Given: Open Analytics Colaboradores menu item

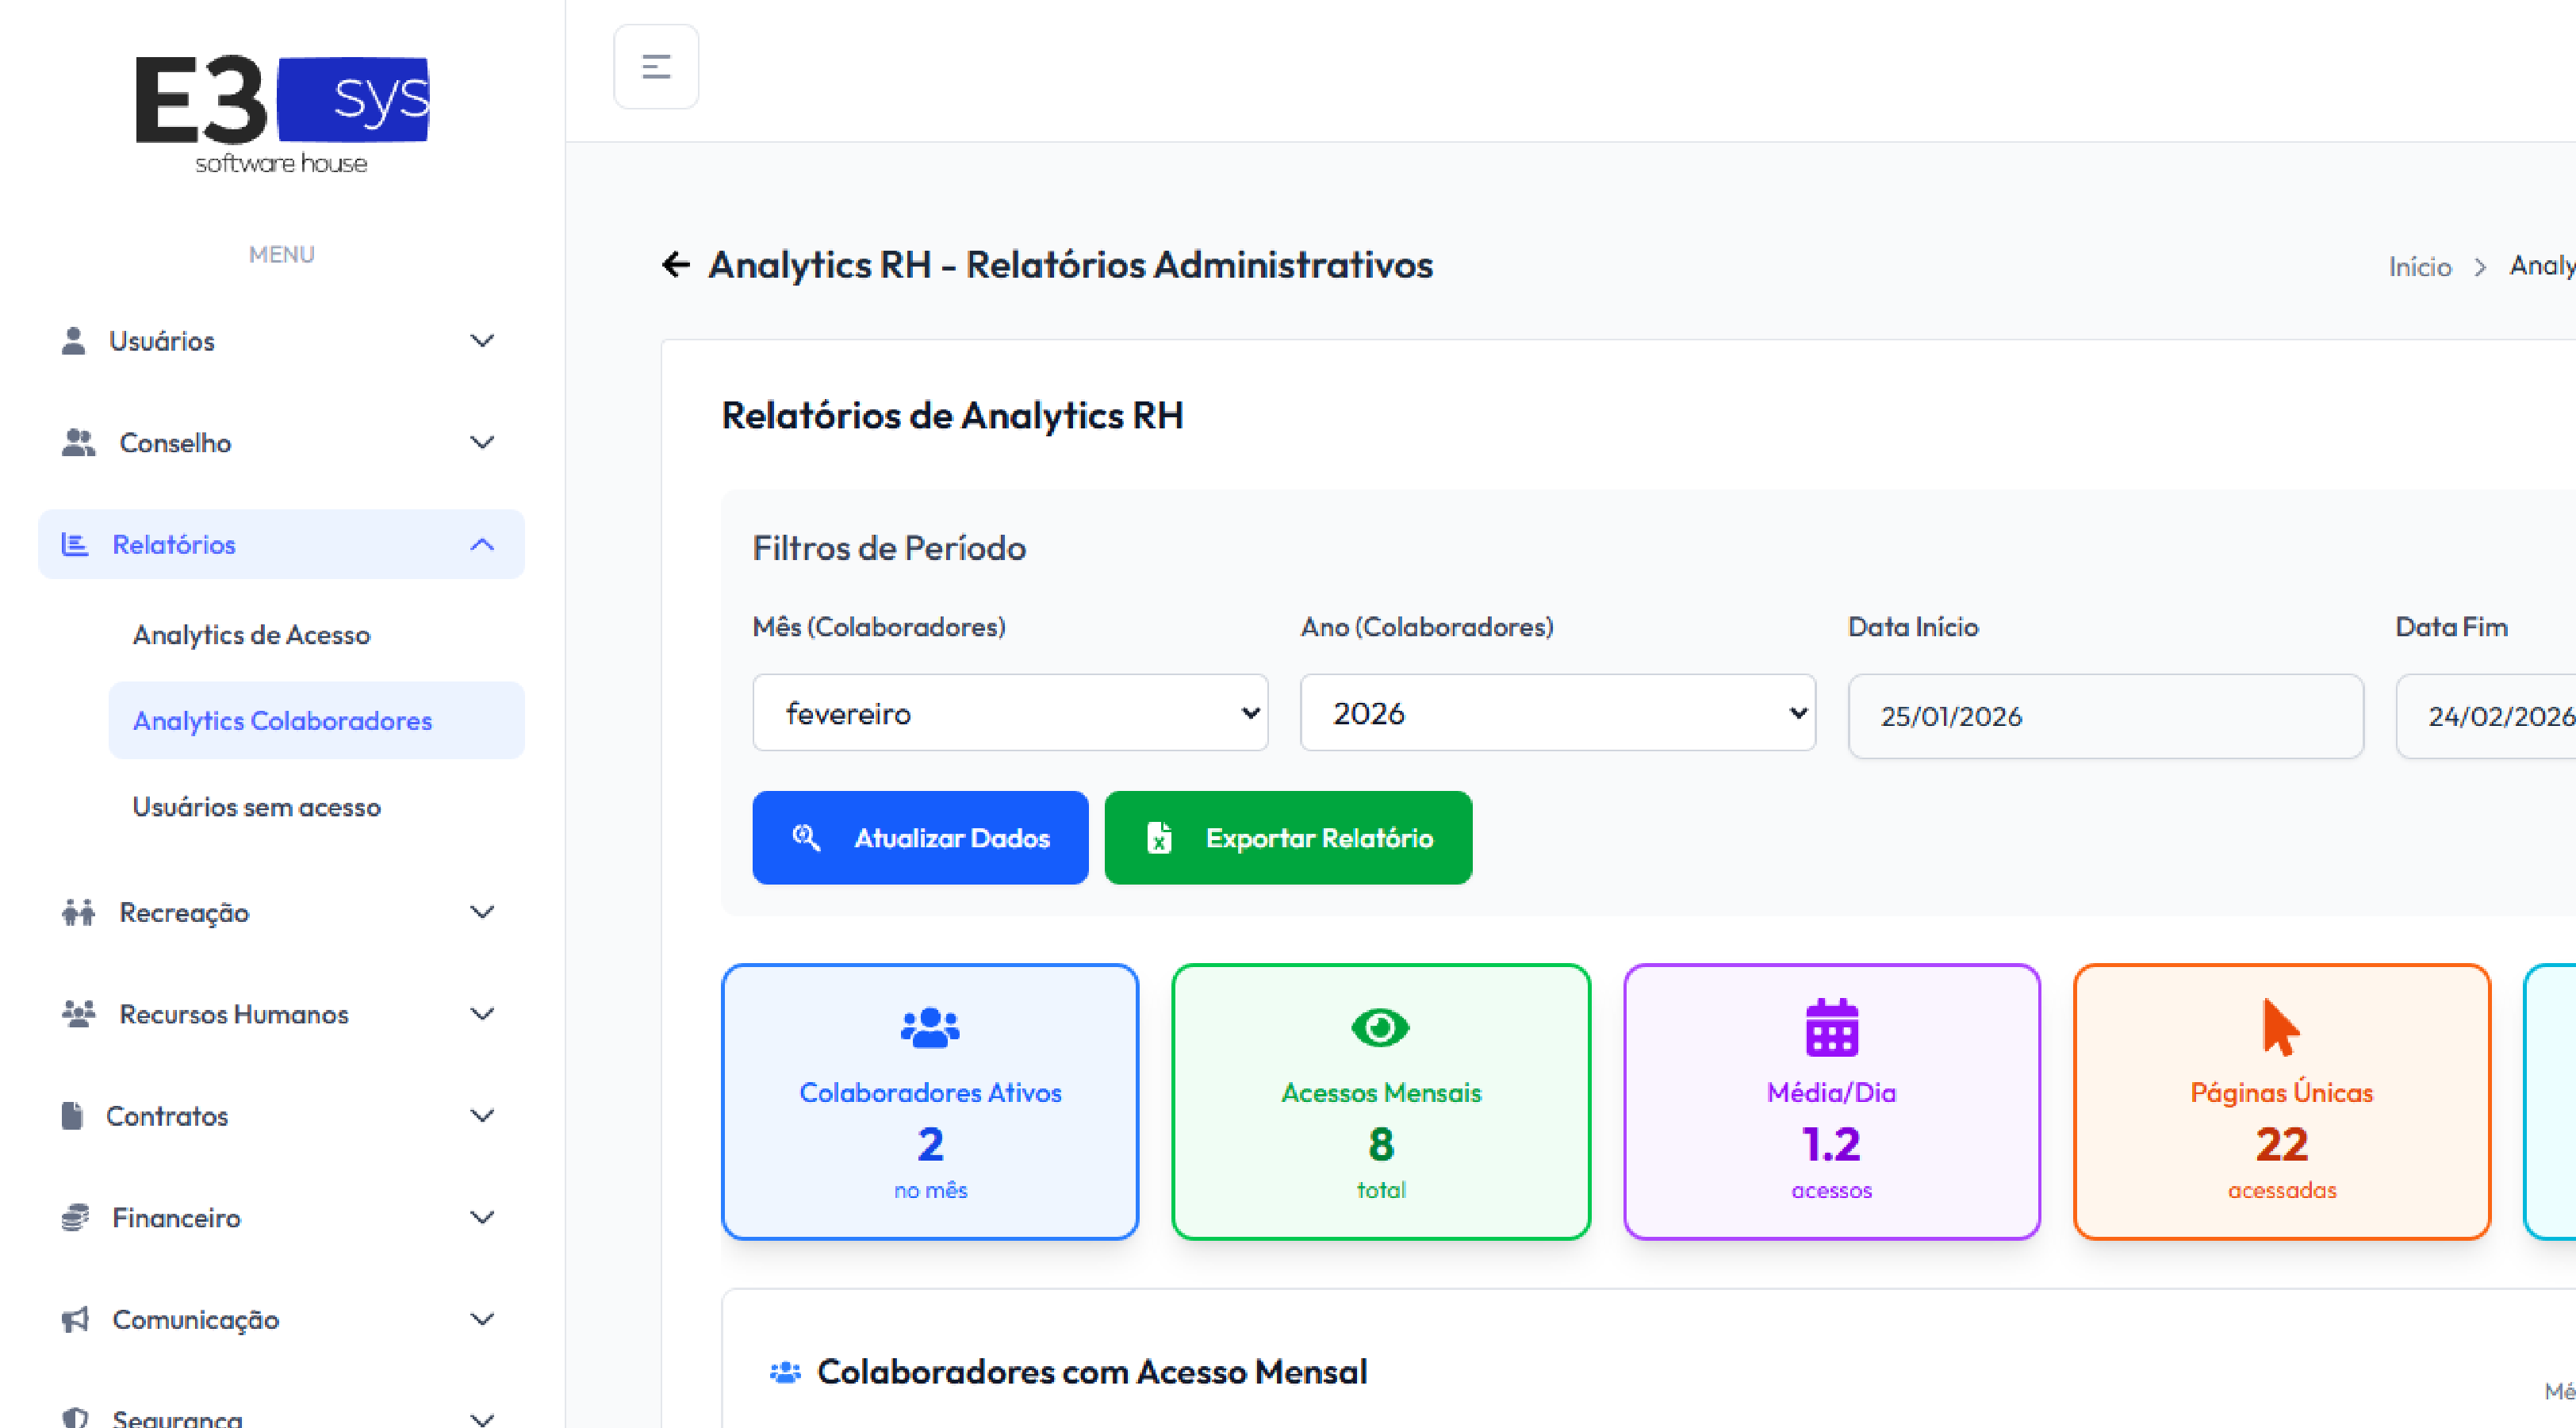Looking at the screenshot, I should click(283, 721).
